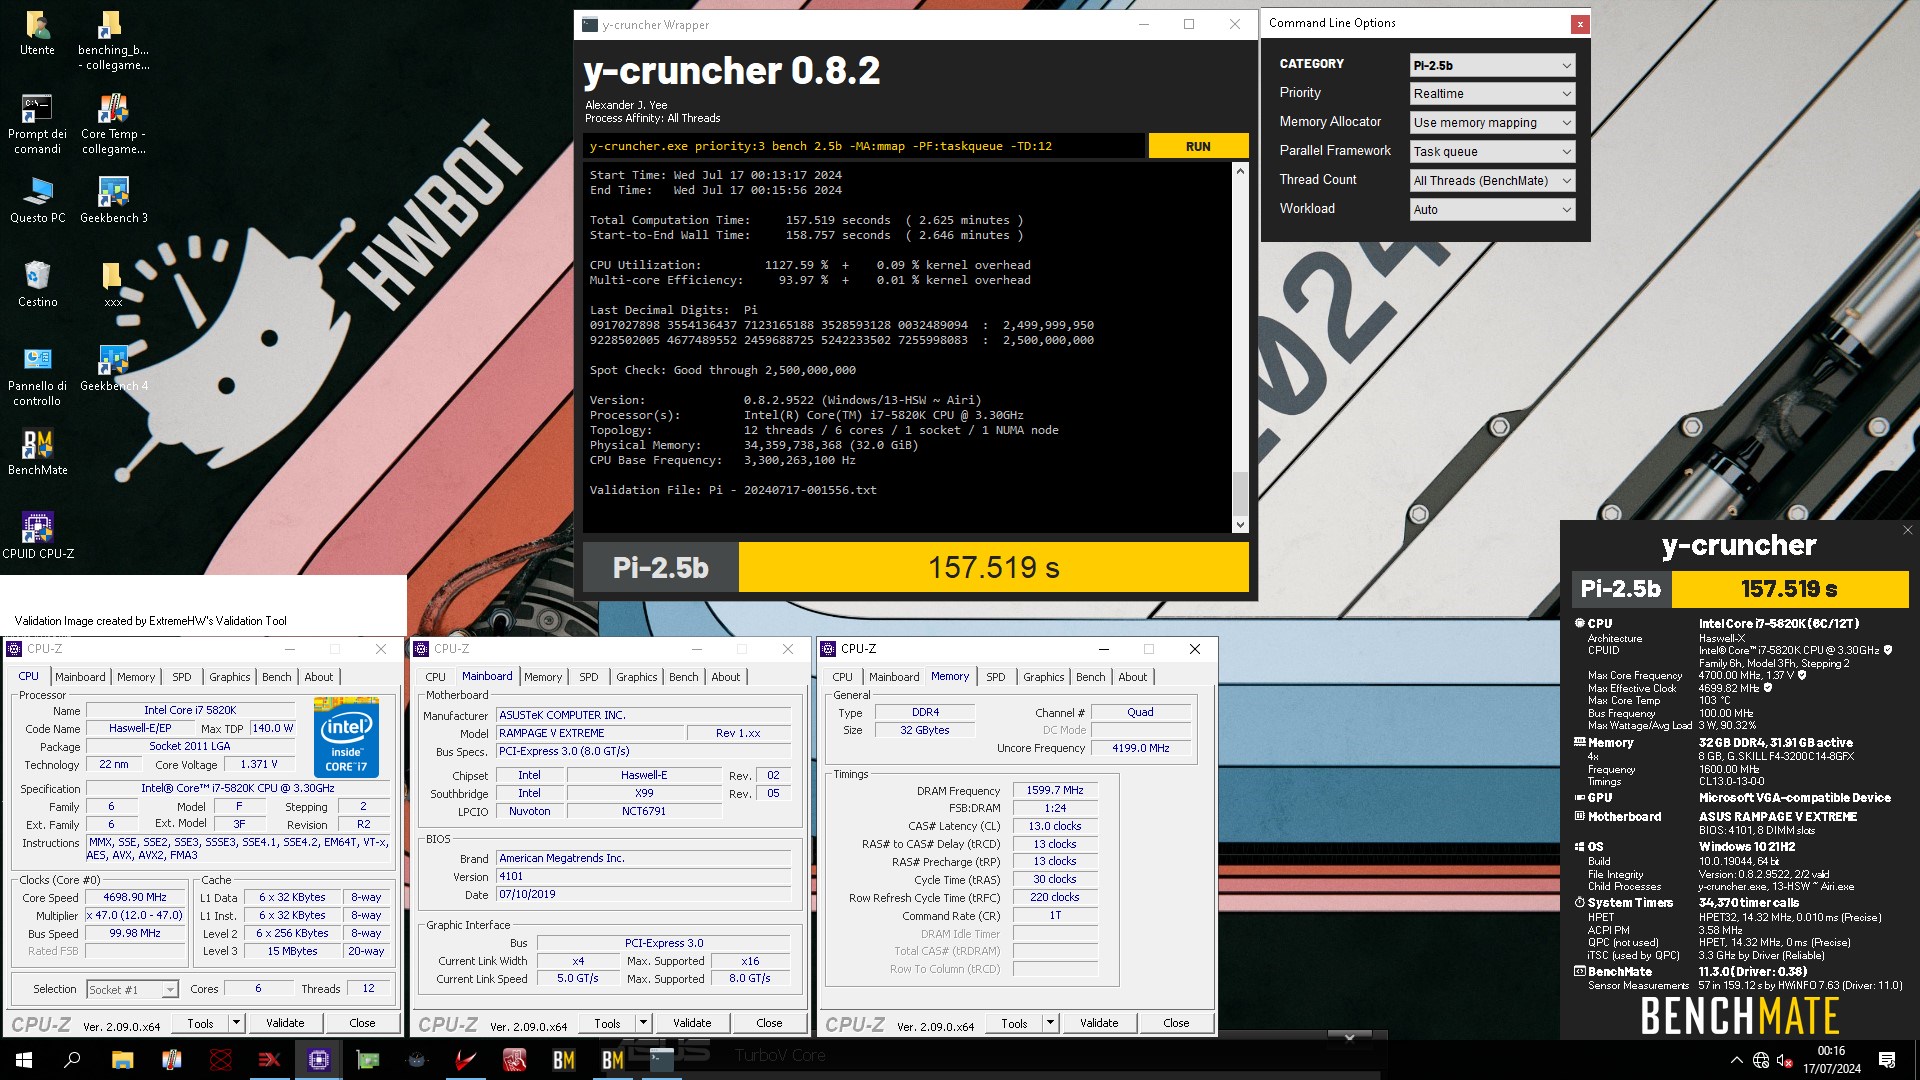Image resolution: width=1920 pixels, height=1080 pixels.
Task: Open the Workload dropdown set to Auto
Action: click(x=1492, y=209)
